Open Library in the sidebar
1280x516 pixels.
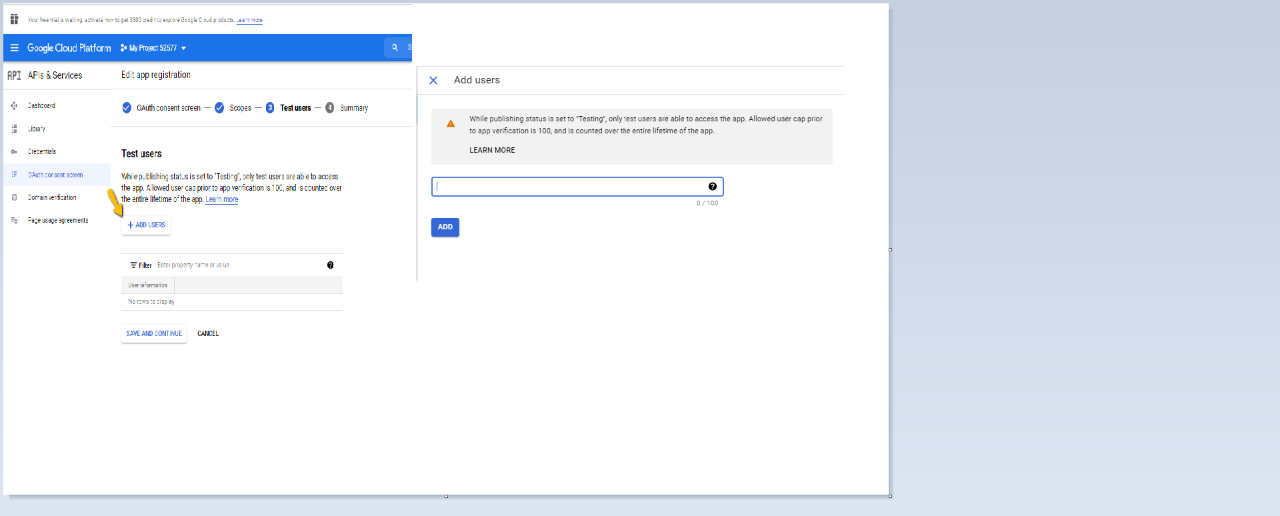click(x=36, y=128)
